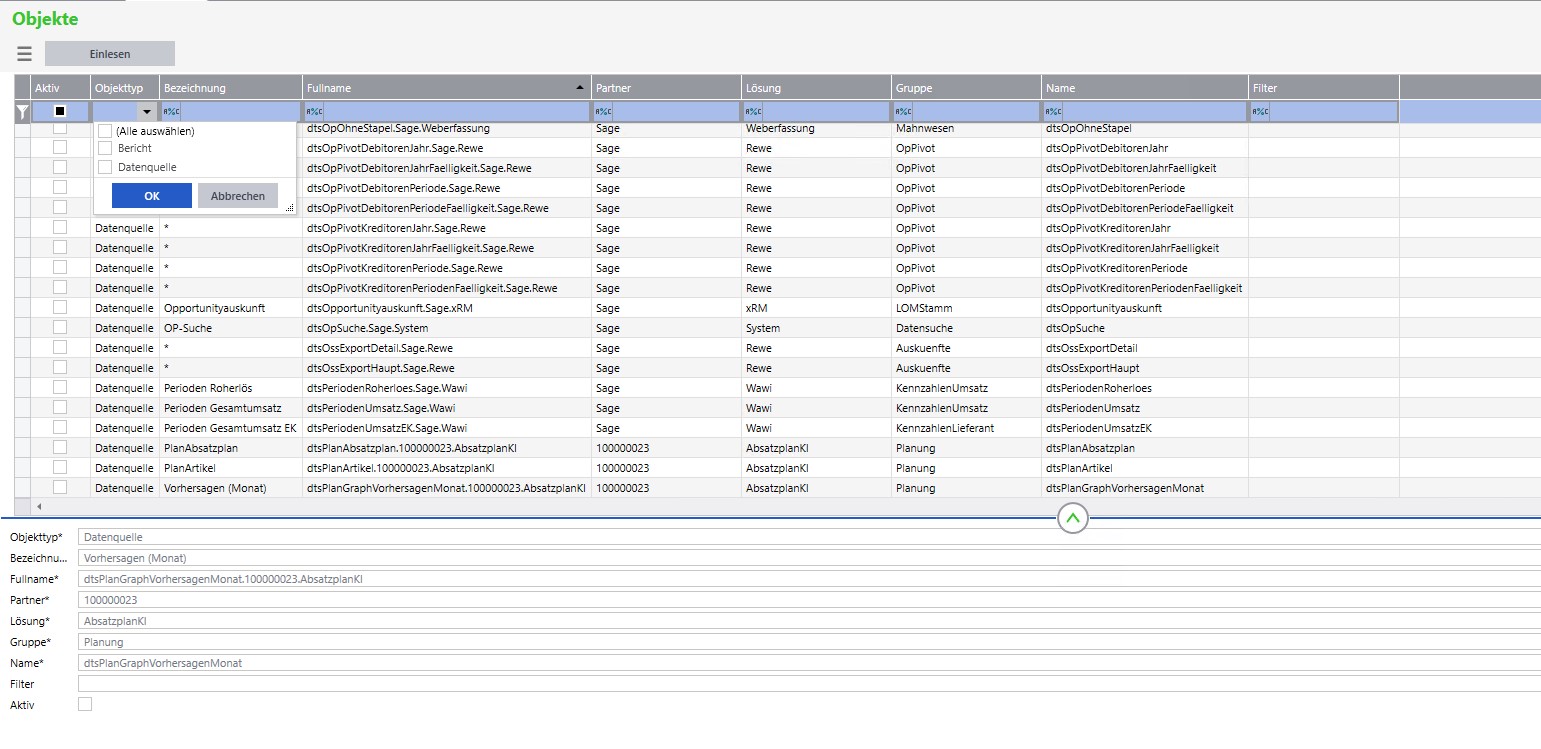Sort by Aktiv column header
Screen dimensions: 1541x749
click(x=61, y=88)
